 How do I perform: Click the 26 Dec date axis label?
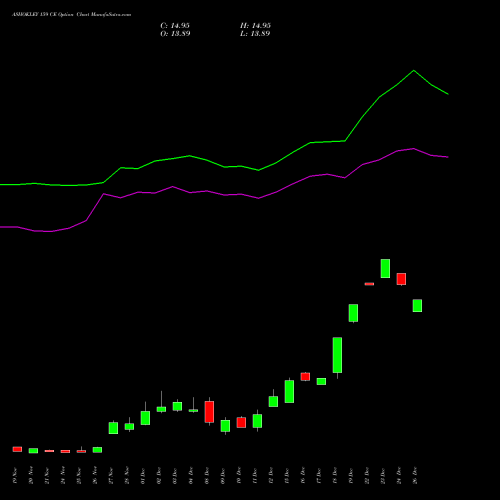(415, 476)
